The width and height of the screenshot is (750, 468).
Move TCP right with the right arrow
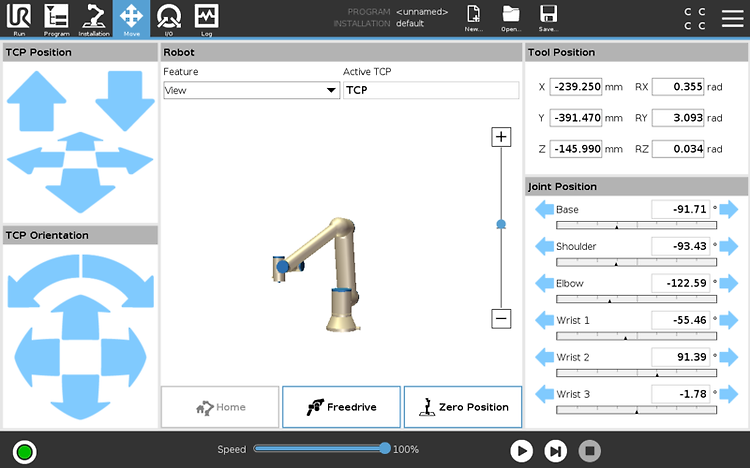click(x=125, y=160)
